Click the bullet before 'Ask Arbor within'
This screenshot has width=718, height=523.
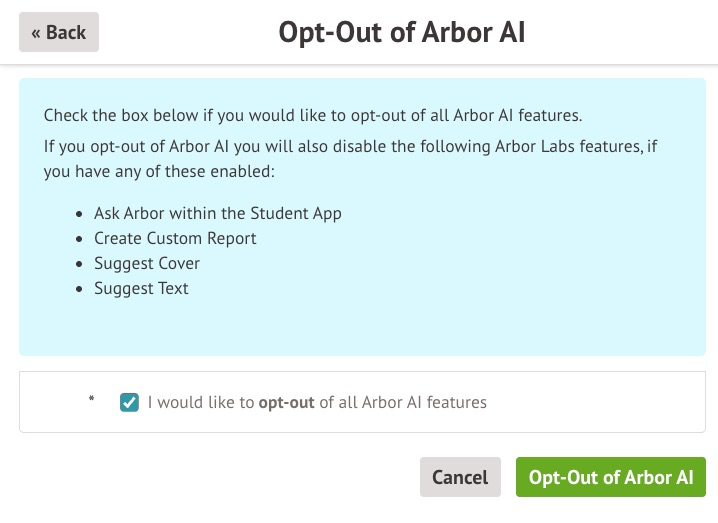coord(80,214)
